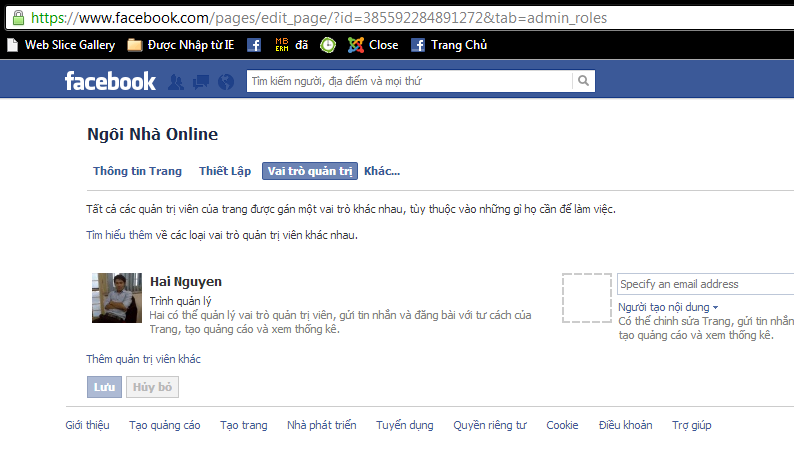Viewport: 794px width, 455px height.
Task: Open the Điều khoản footer link
Action: point(625,425)
